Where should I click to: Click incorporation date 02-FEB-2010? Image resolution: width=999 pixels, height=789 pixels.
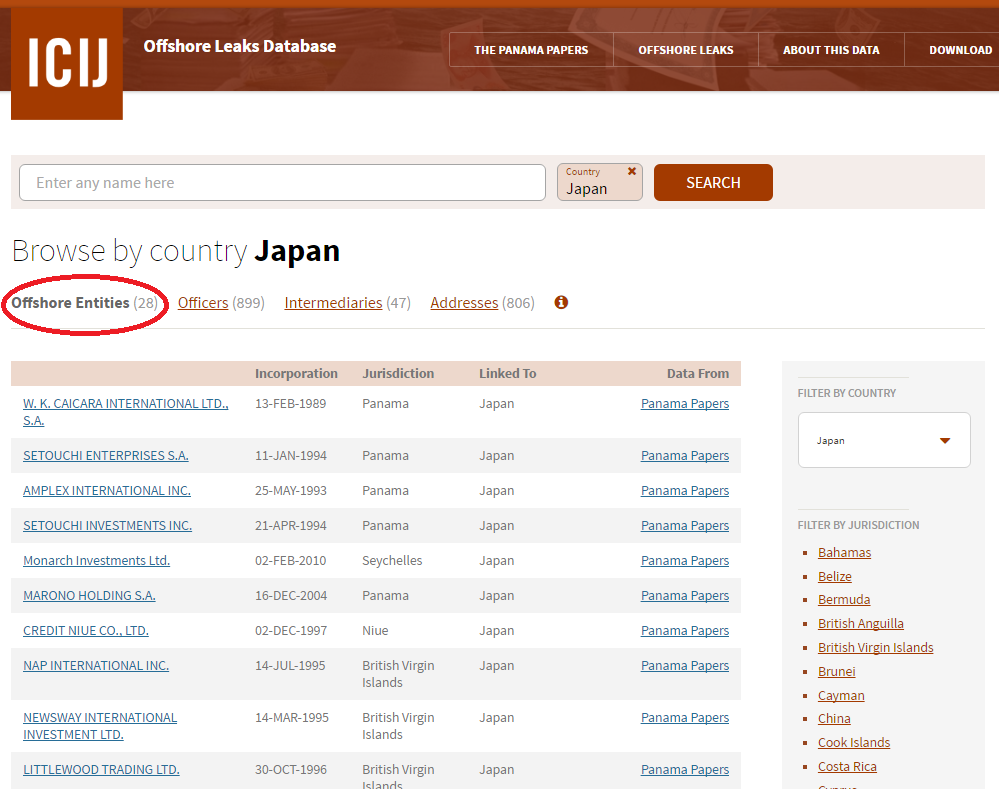coord(291,561)
